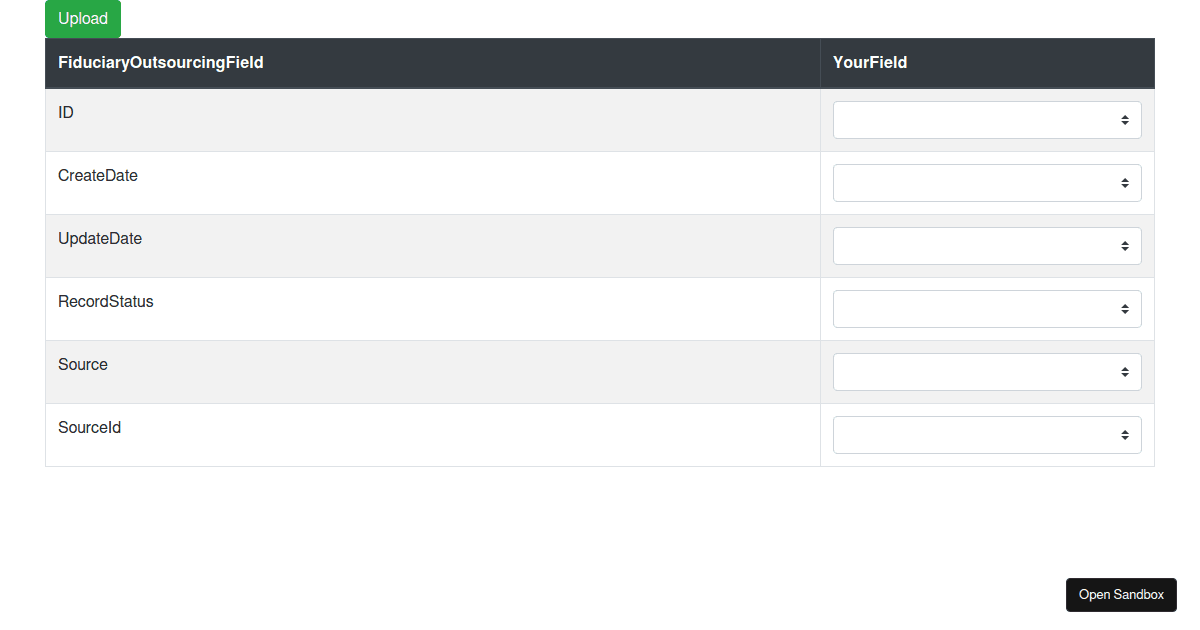The height and width of the screenshot is (630, 1200).
Task: Click the Open Sandbox button
Action: coord(1121,594)
